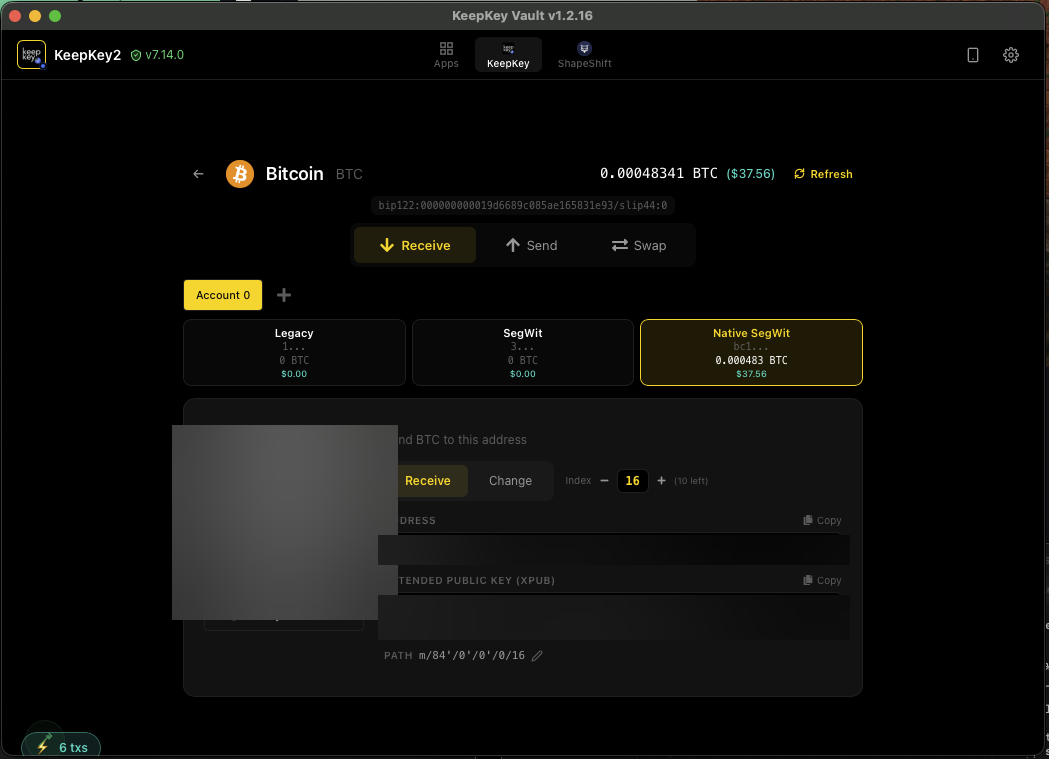Open the Send action
This screenshot has width=1049, height=759.
[x=531, y=245]
